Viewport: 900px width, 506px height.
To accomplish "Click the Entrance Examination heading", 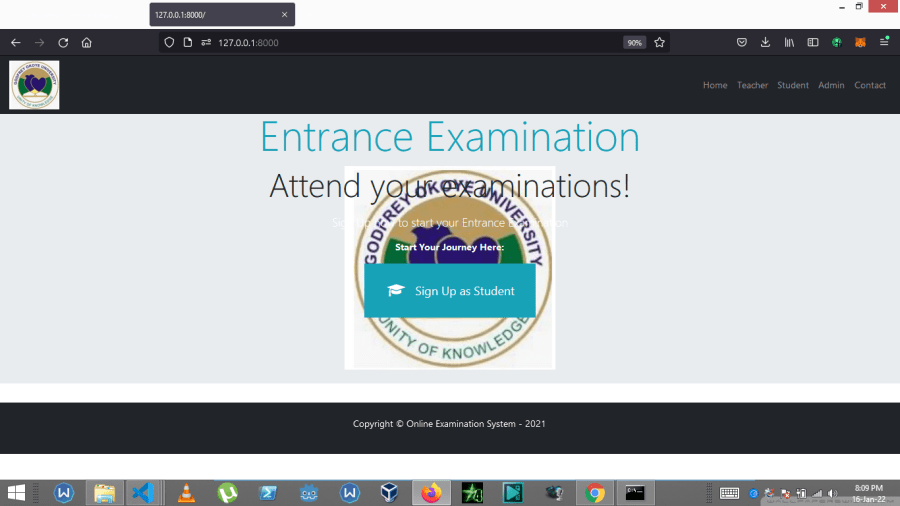I will coord(449,137).
